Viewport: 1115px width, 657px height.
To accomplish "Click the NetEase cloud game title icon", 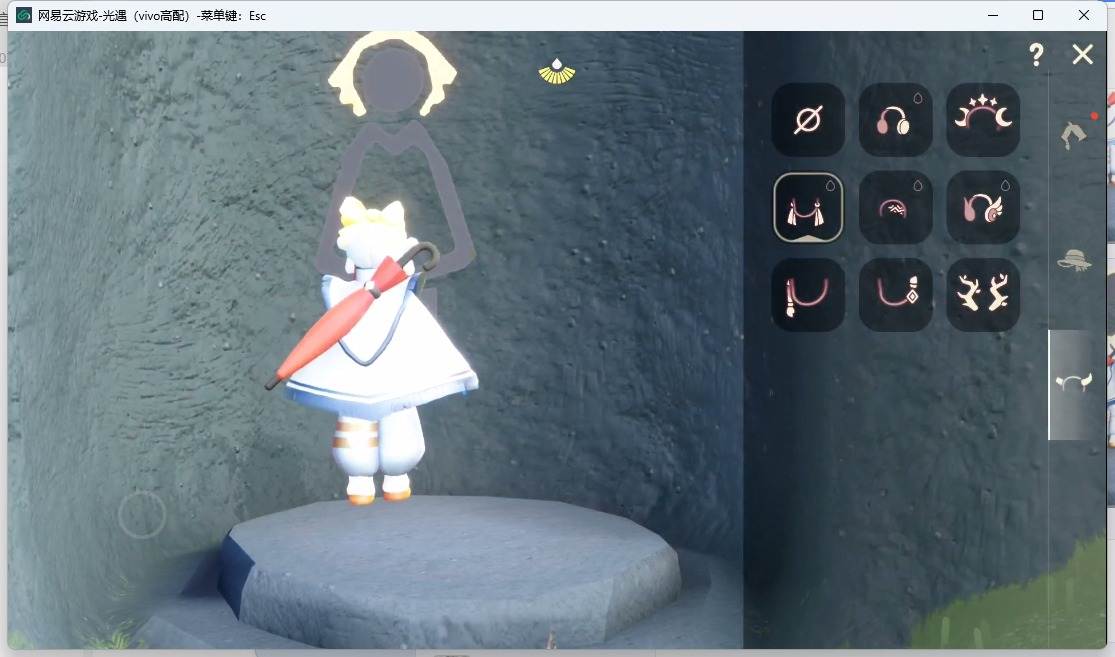I will coord(24,15).
